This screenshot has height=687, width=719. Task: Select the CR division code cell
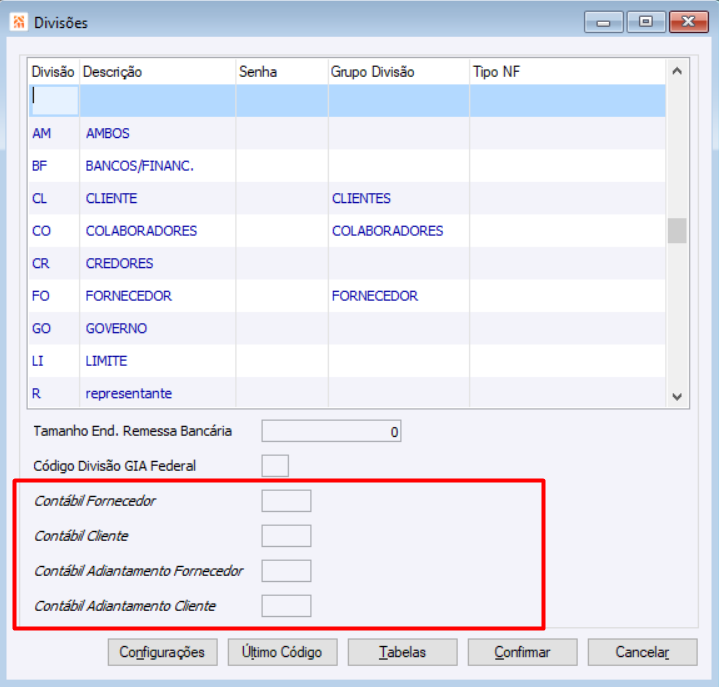coord(54,264)
